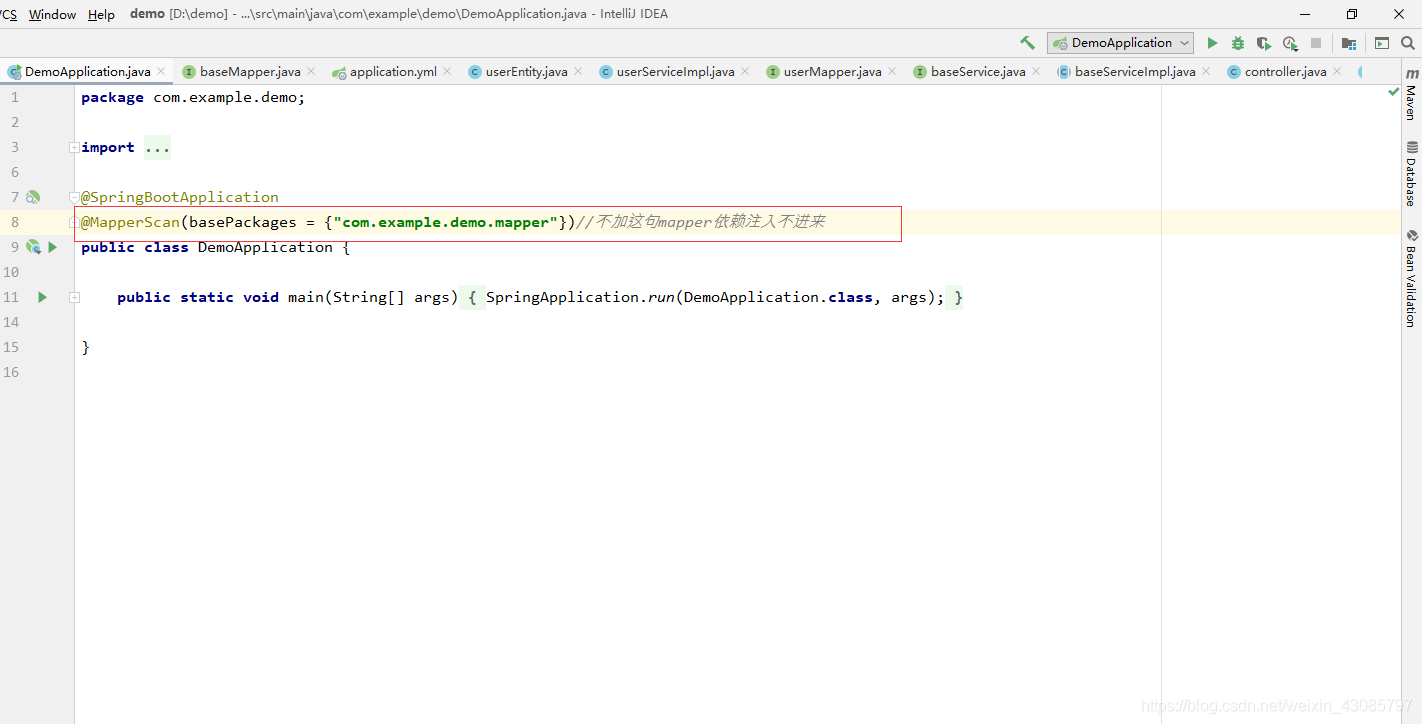Image resolution: width=1422 pixels, height=724 pixels.
Task: Close the userMapper.java tab
Action: click(x=892, y=72)
